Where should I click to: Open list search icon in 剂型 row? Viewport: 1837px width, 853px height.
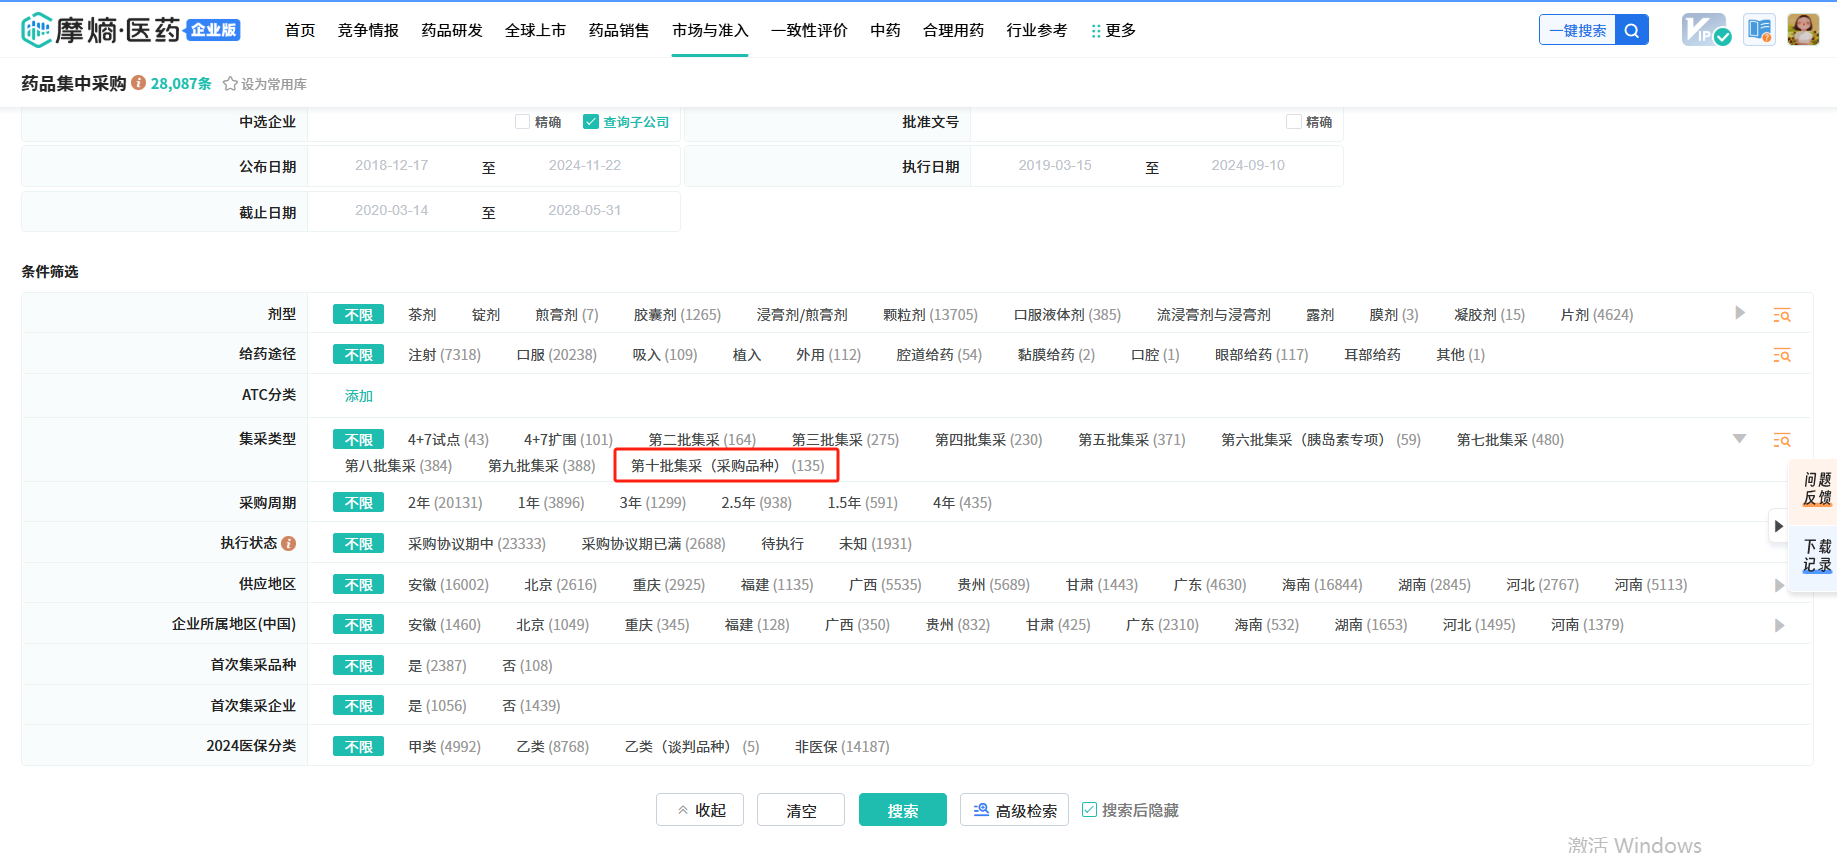[1781, 315]
